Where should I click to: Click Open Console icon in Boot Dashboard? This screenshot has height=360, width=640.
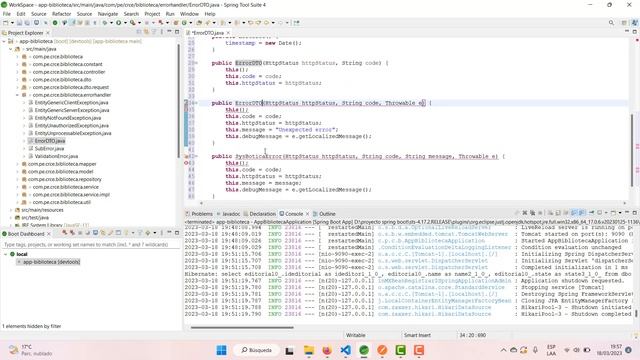click(x=95, y=233)
